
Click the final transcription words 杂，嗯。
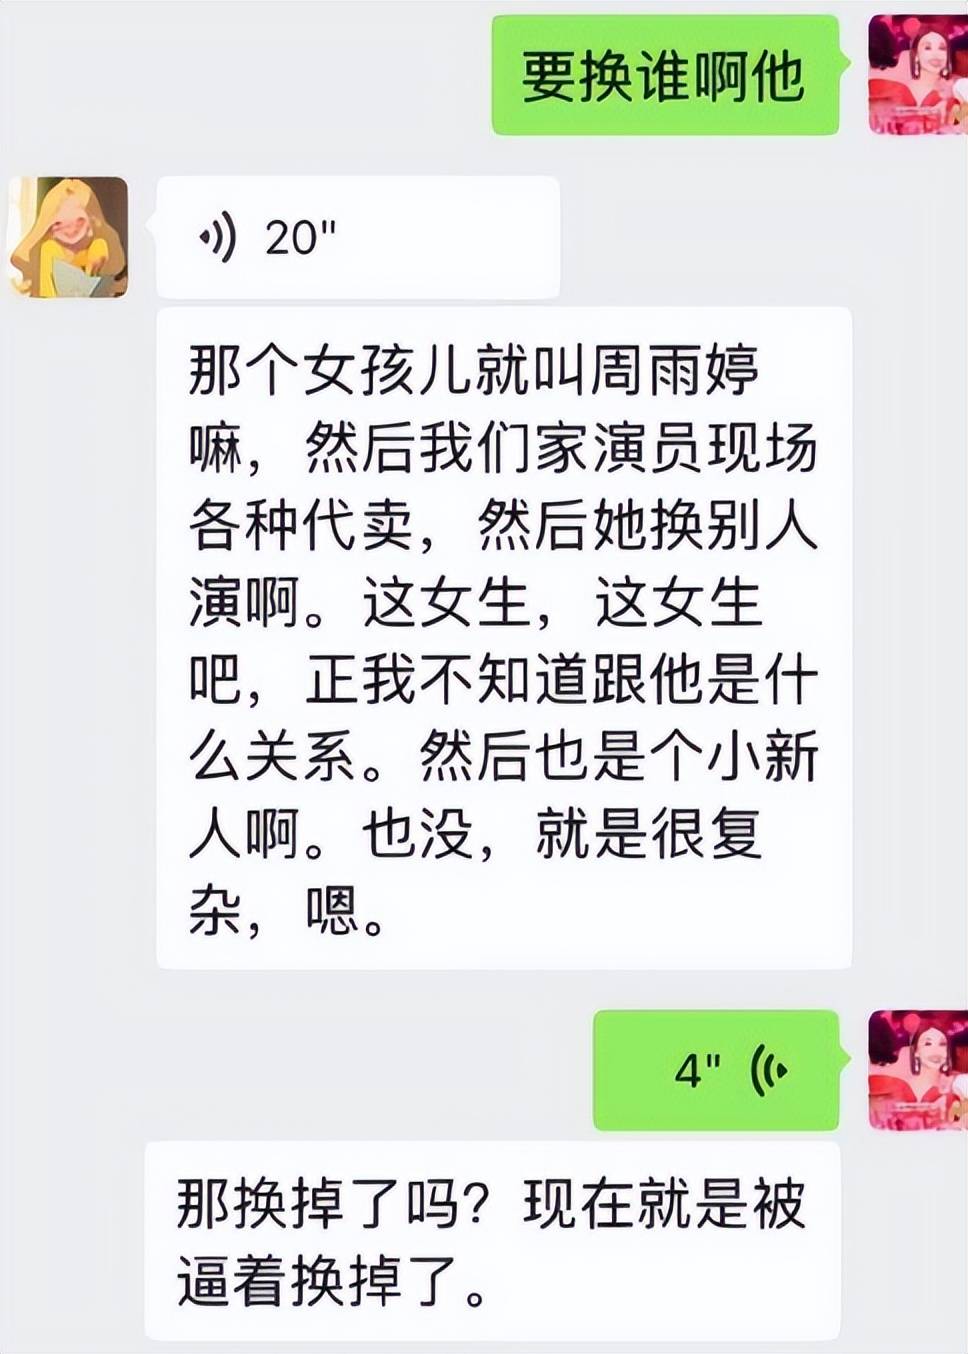[288, 911]
